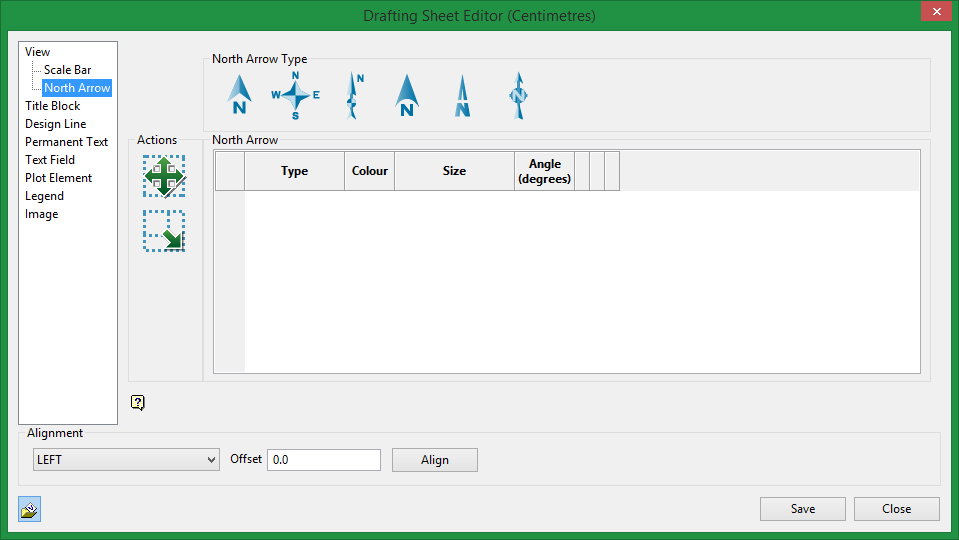Select the first plain N north arrow type

[238, 96]
